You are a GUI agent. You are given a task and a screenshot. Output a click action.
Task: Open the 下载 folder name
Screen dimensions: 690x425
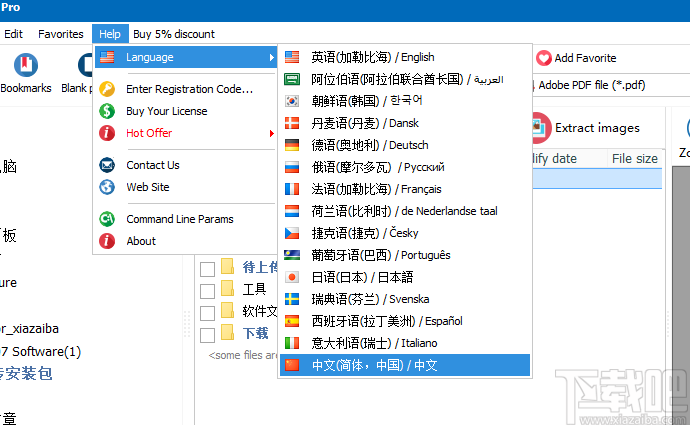(x=255, y=333)
